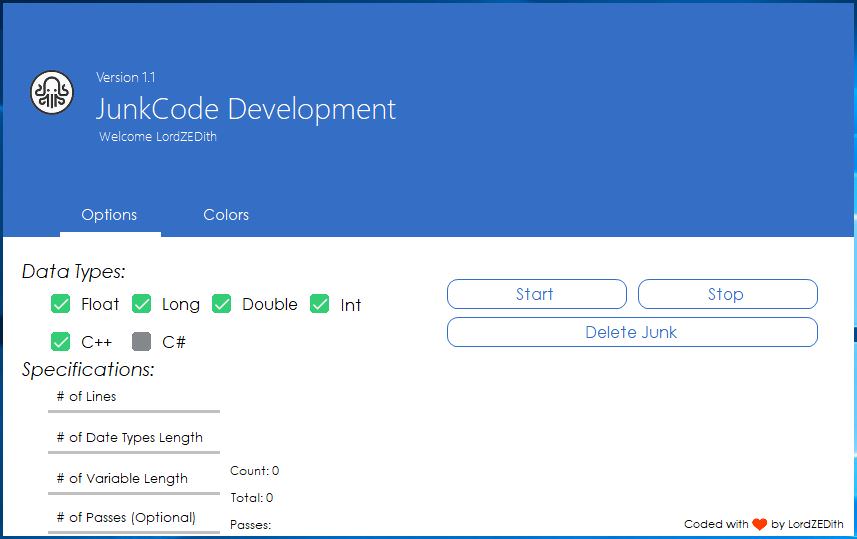Click the Passes: status label
The image size is (857, 539).
(250, 525)
